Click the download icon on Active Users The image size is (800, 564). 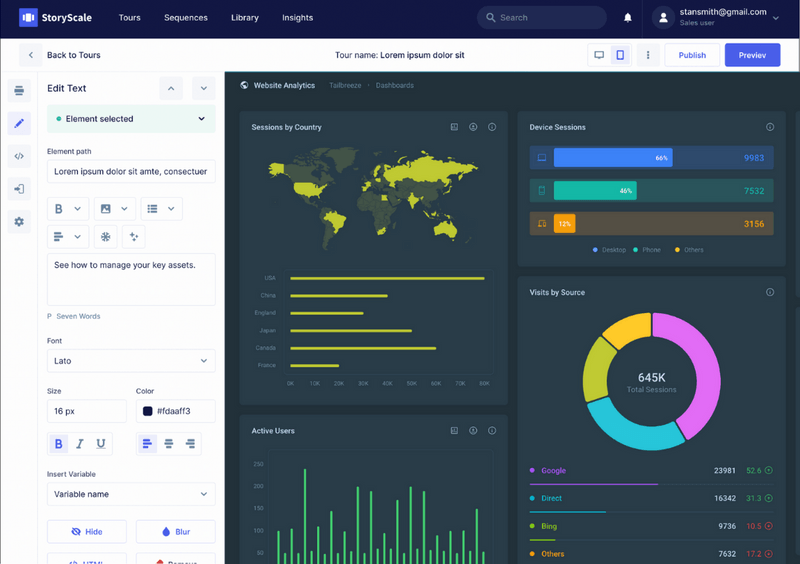pos(473,431)
